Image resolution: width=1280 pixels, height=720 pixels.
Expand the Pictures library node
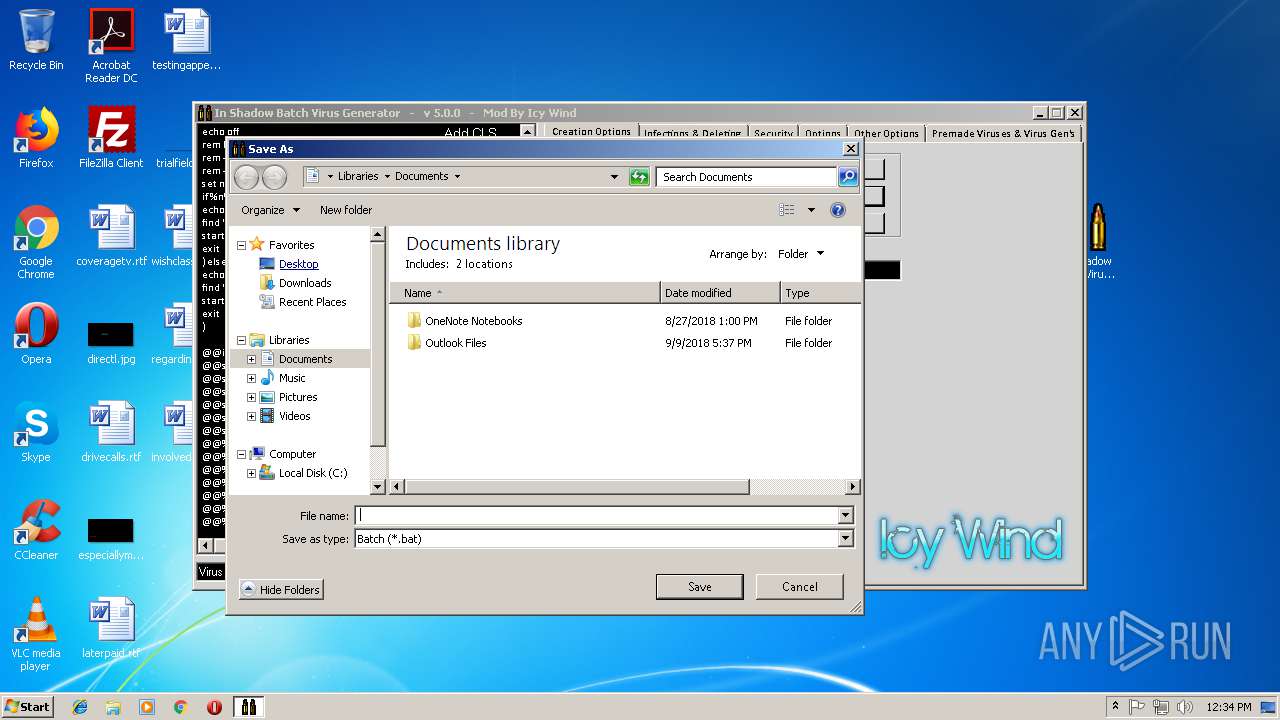point(251,397)
